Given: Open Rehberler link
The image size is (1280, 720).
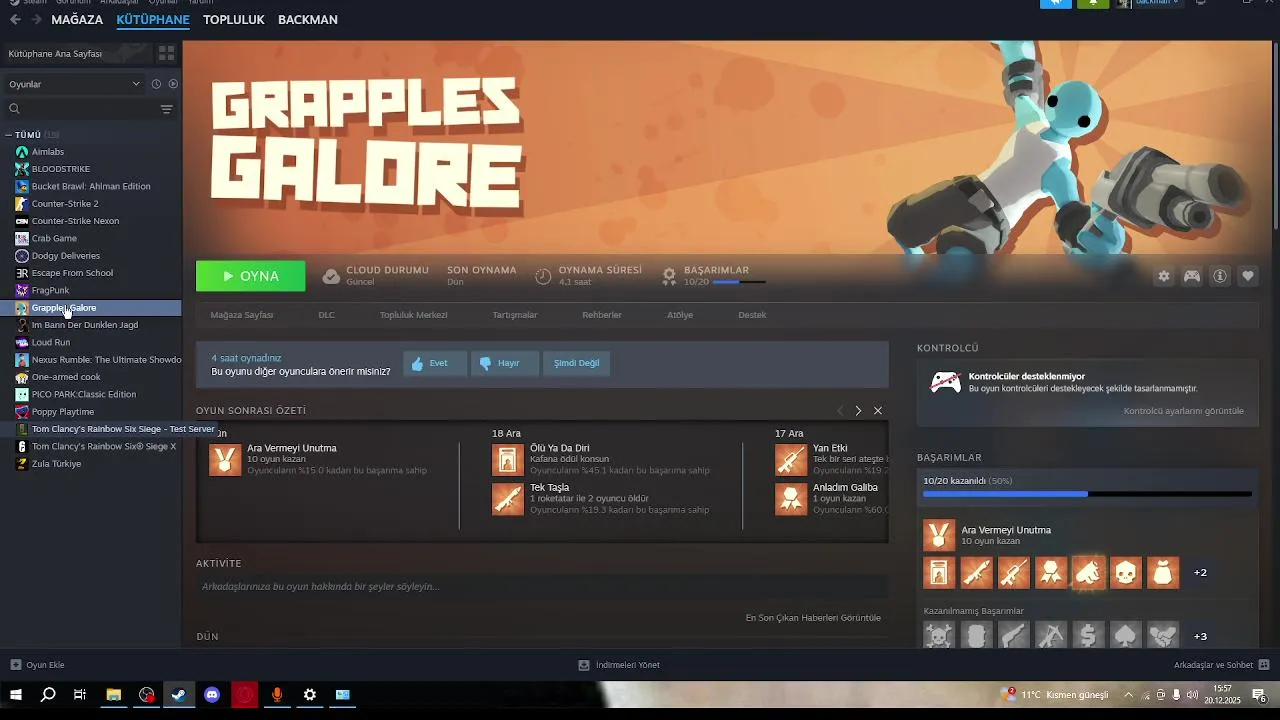Looking at the screenshot, I should click(602, 315).
